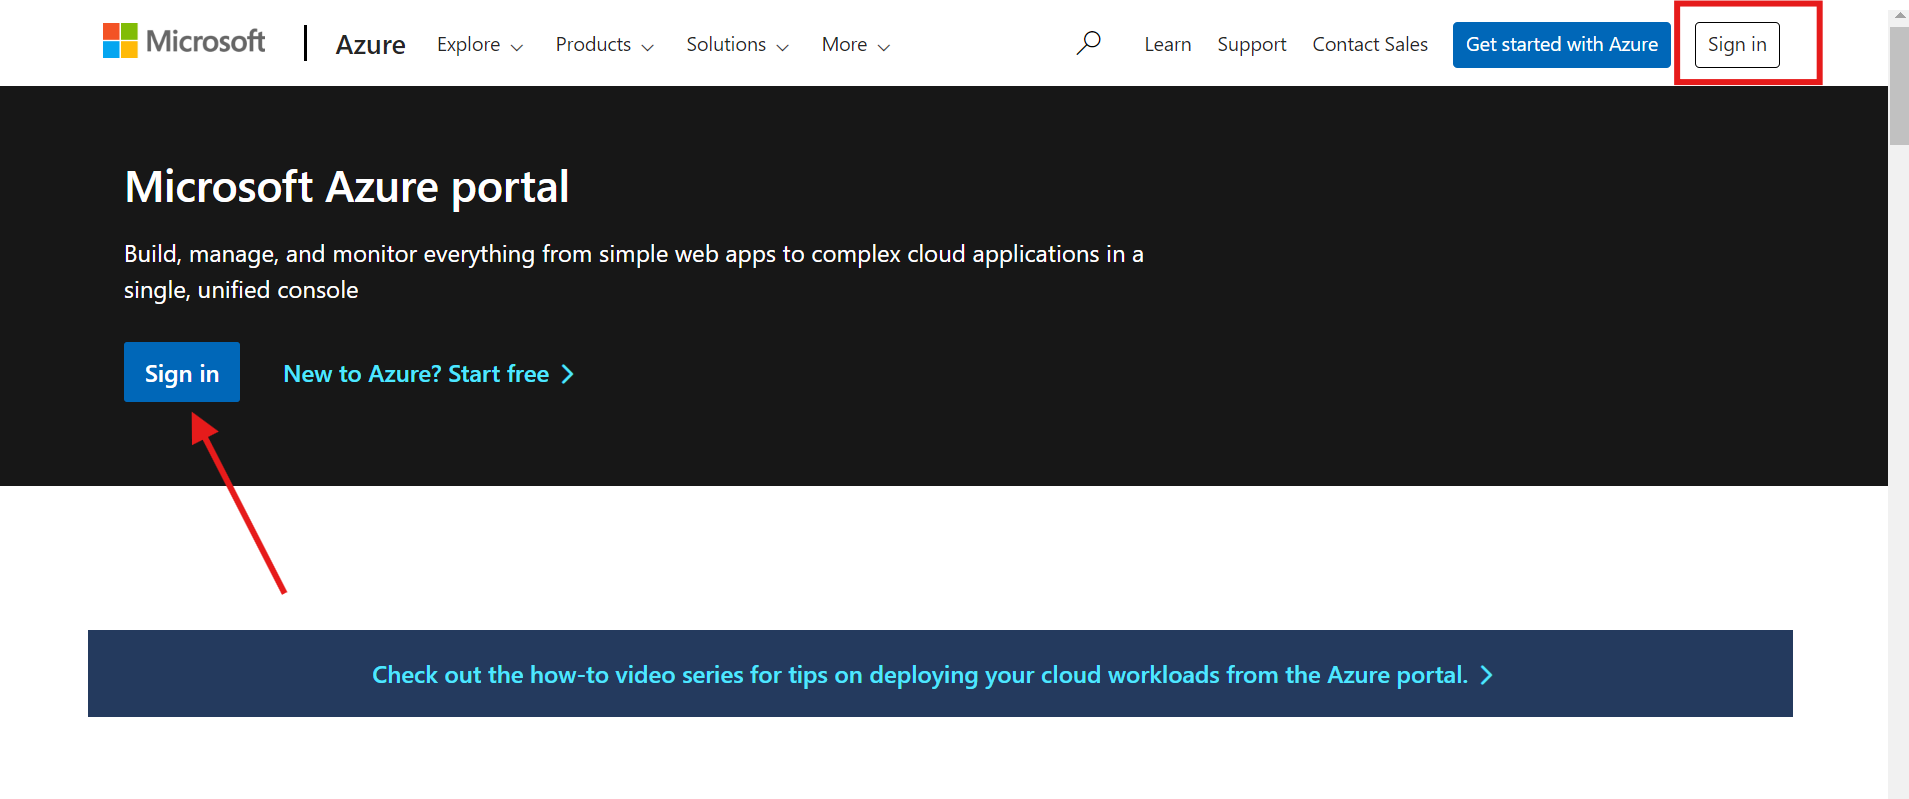Click the Sign in button in header

[1737, 45]
